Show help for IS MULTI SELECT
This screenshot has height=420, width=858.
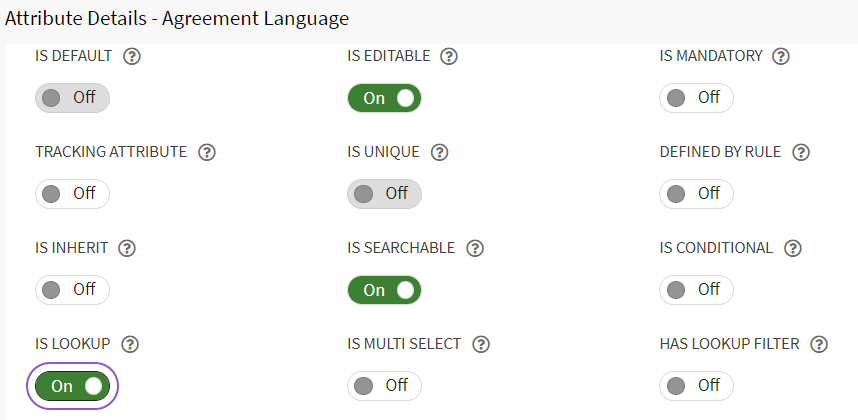481,344
